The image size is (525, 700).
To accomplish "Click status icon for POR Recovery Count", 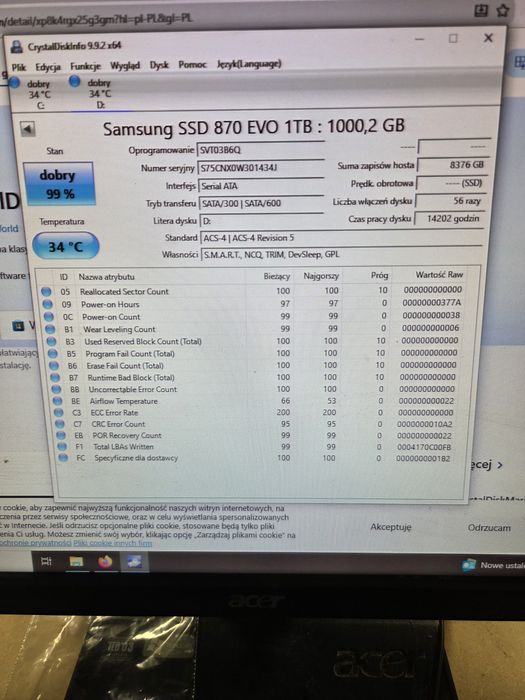I will click(61, 435).
